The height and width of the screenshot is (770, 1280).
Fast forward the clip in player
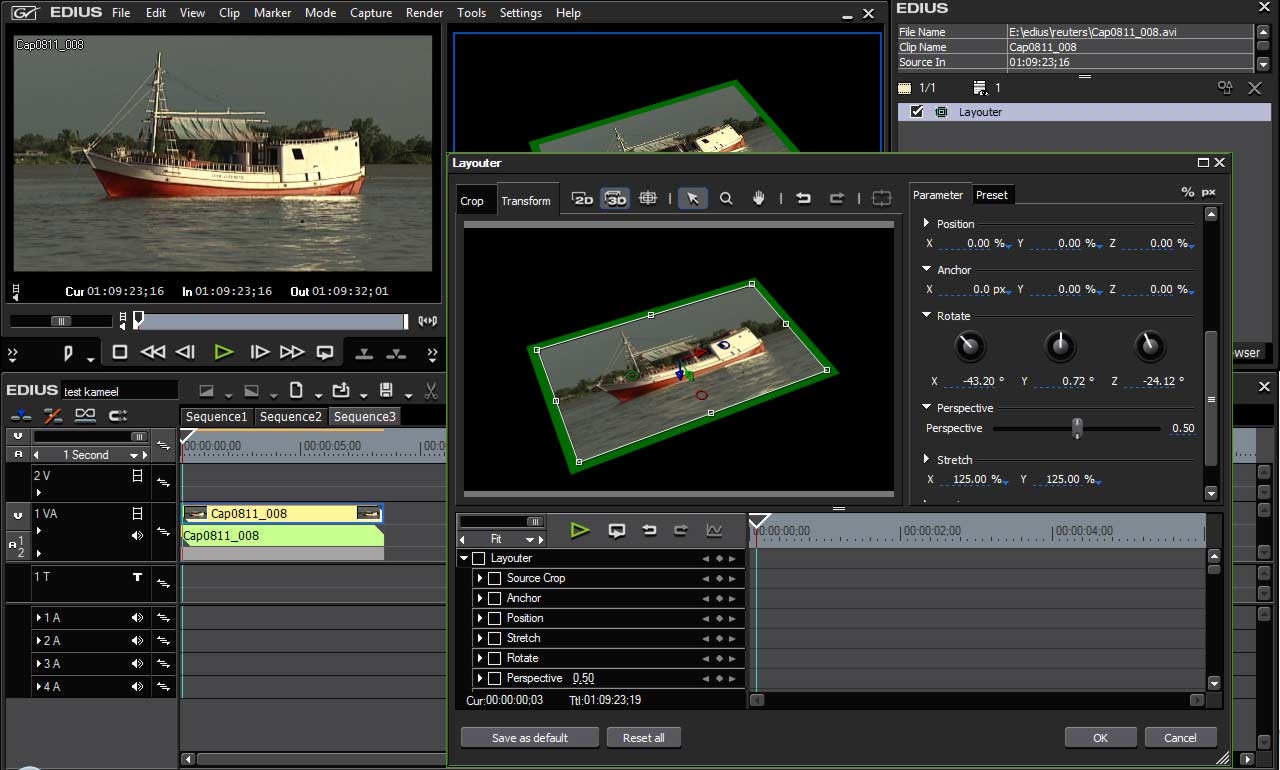(x=292, y=352)
